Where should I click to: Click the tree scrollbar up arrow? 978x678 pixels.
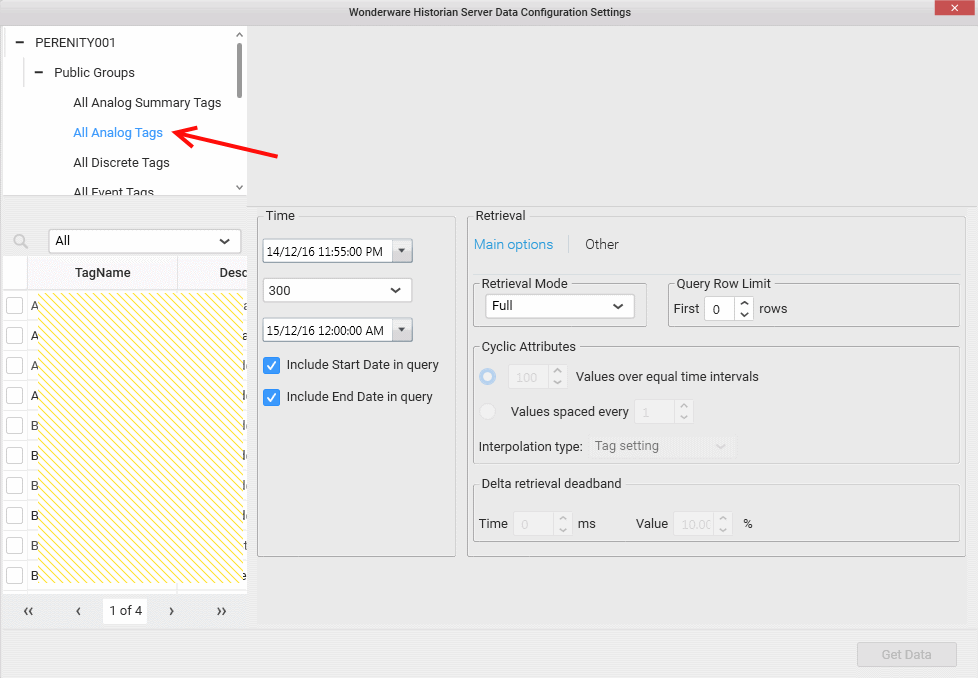click(240, 35)
